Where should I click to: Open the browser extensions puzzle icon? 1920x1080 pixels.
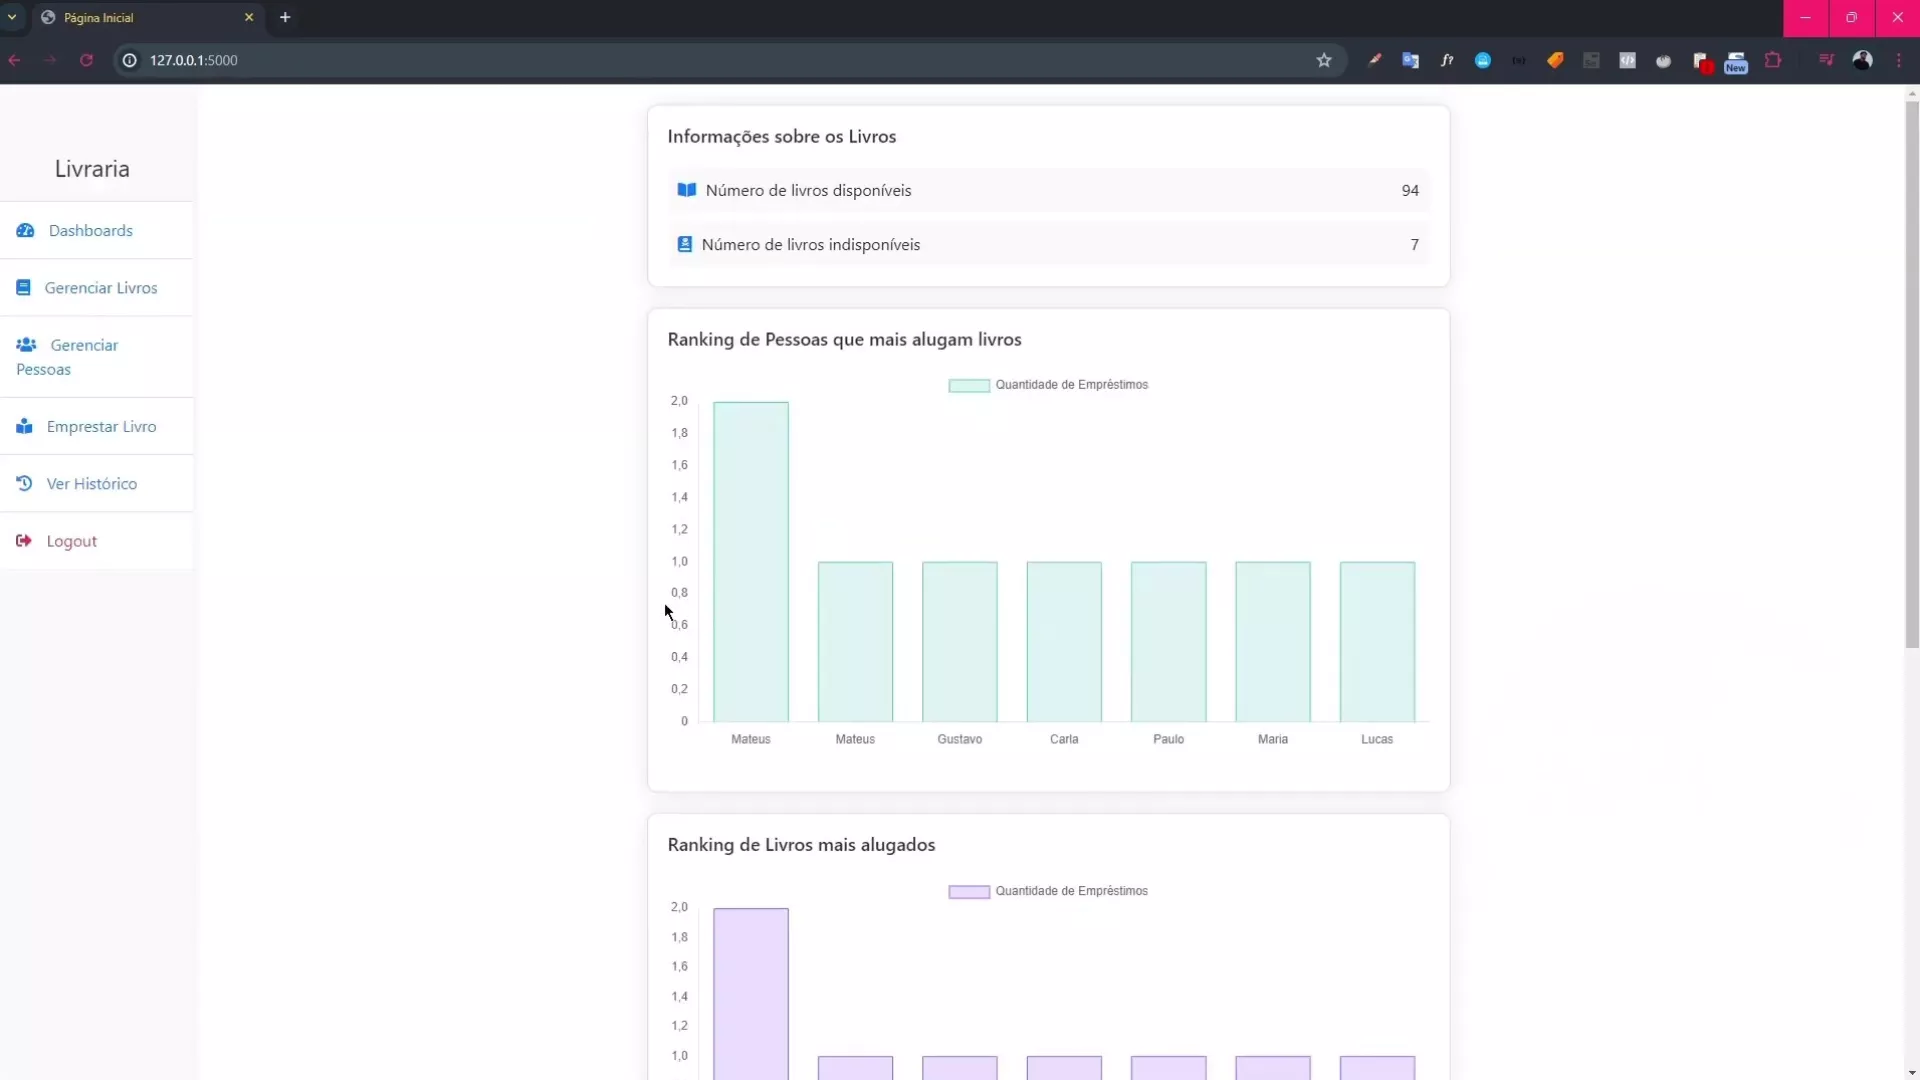coord(1773,60)
